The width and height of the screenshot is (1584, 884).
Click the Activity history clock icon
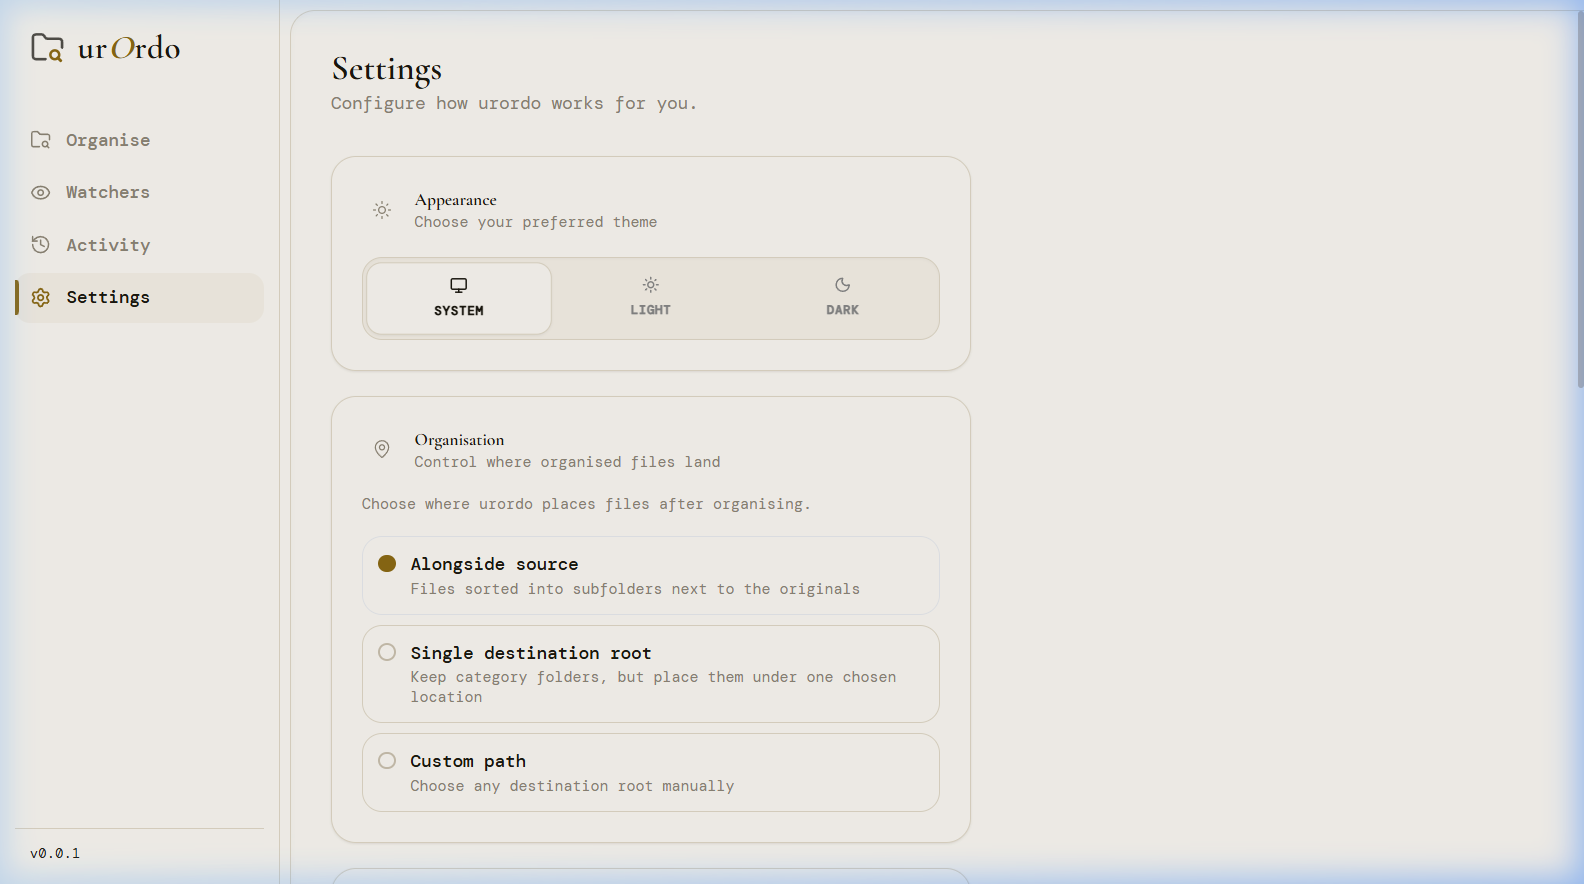(40, 244)
